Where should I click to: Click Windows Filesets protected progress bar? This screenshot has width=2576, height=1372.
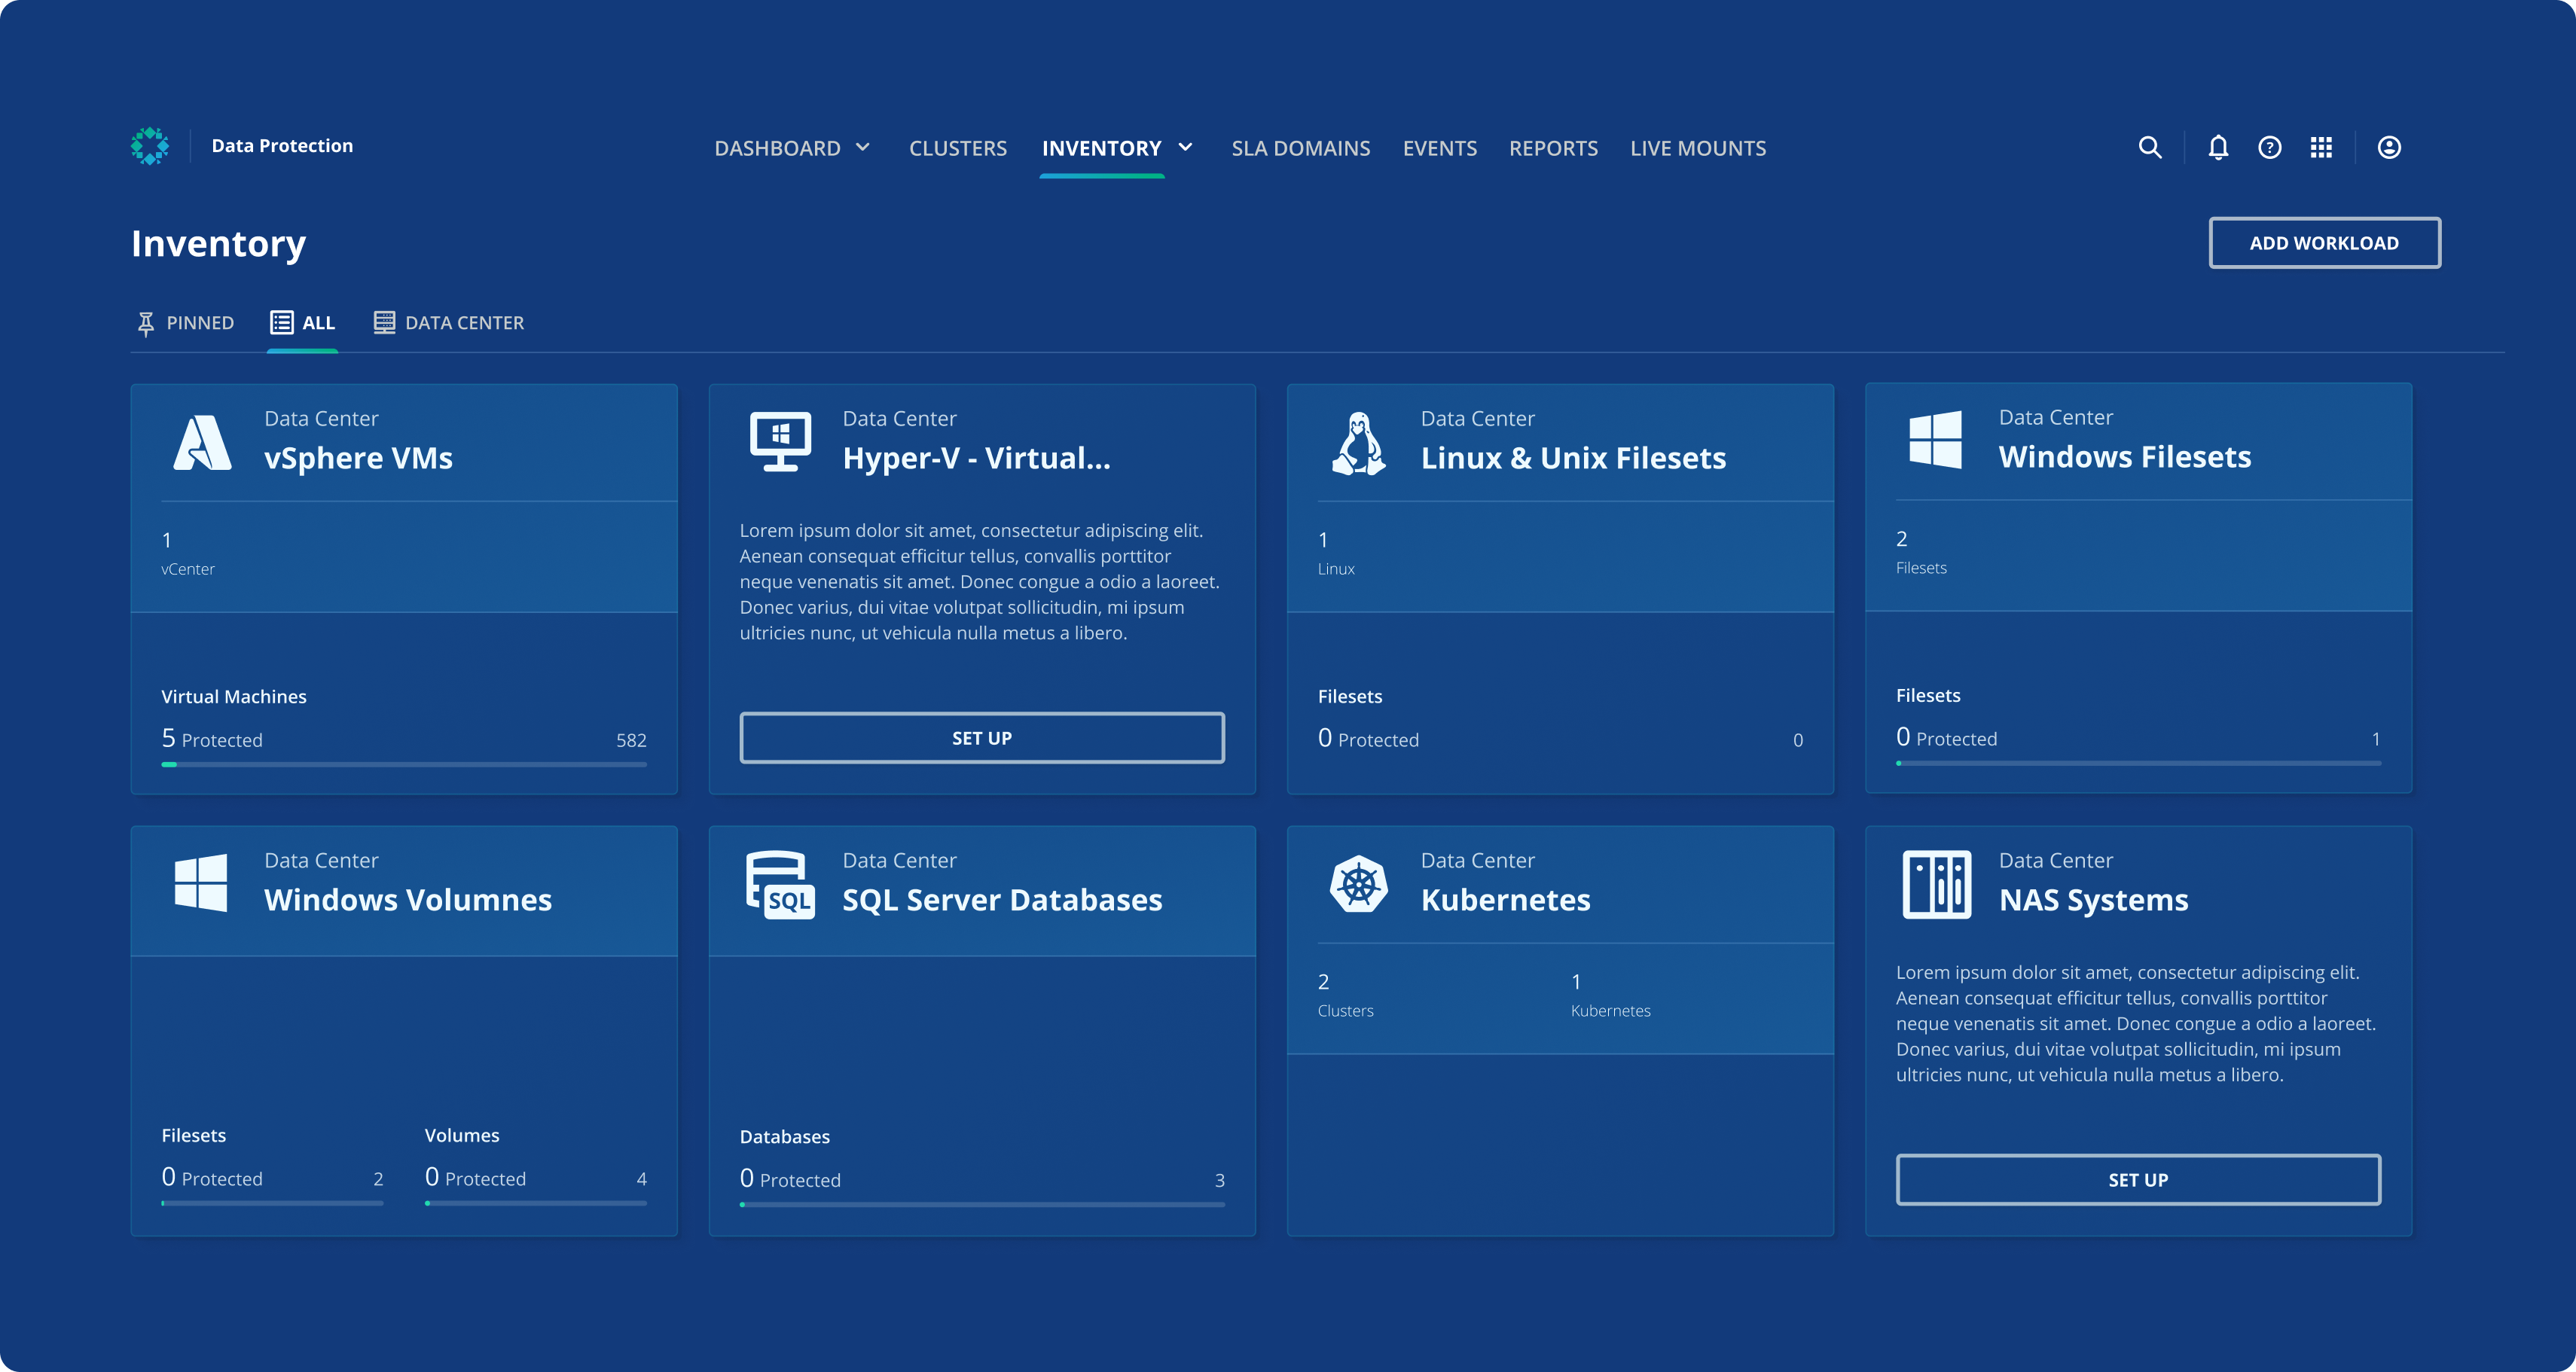2138,764
